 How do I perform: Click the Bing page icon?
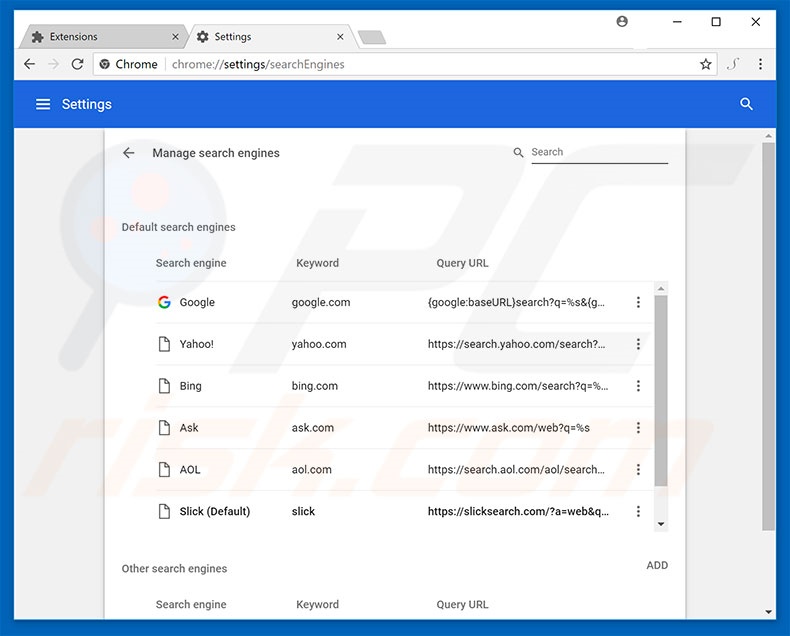pyautogui.click(x=164, y=386)
